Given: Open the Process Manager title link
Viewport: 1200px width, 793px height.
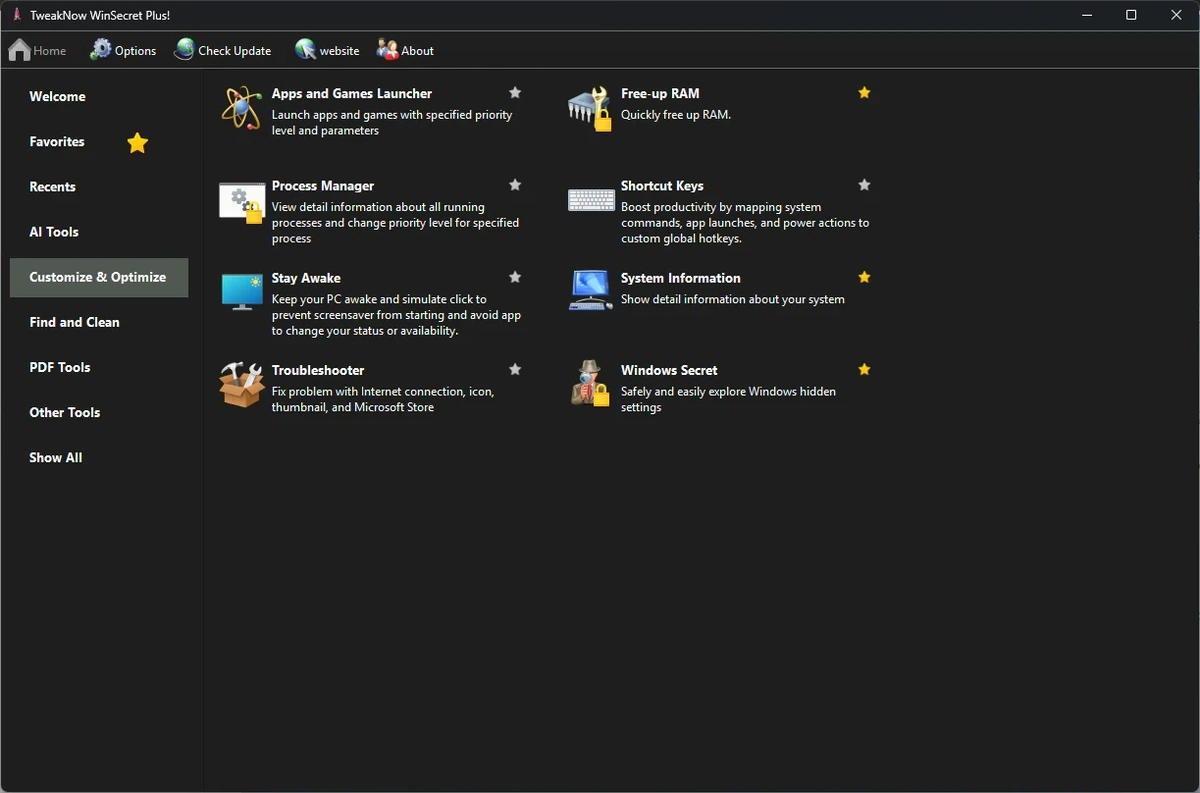Looking at the screenshot, I should pos(323,186).
